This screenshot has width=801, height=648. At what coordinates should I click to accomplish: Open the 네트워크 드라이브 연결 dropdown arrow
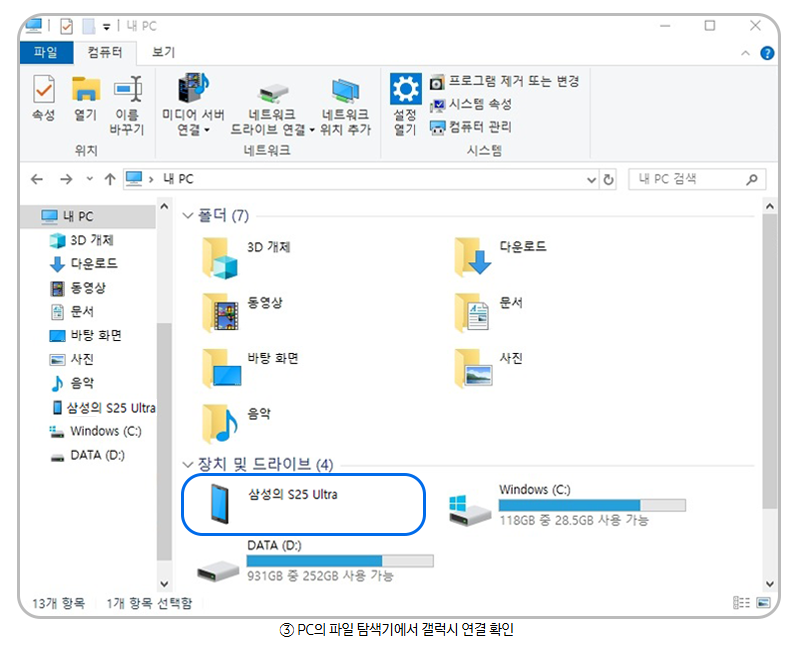(312, 130)
